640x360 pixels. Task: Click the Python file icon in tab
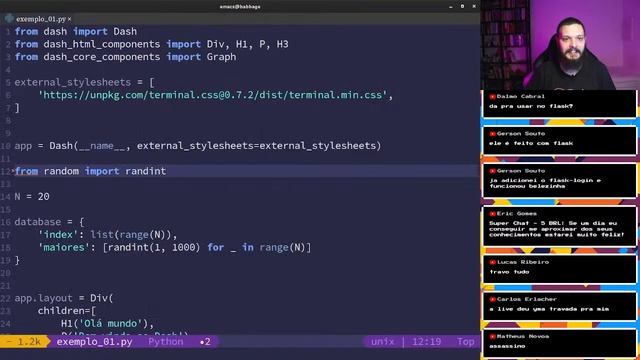9,19
